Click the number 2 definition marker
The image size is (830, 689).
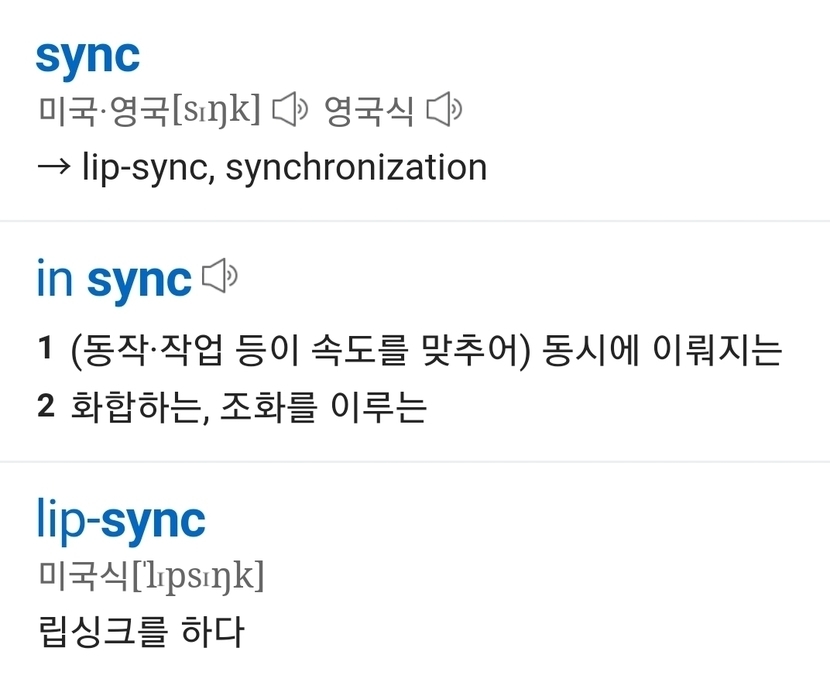[44, 407]
